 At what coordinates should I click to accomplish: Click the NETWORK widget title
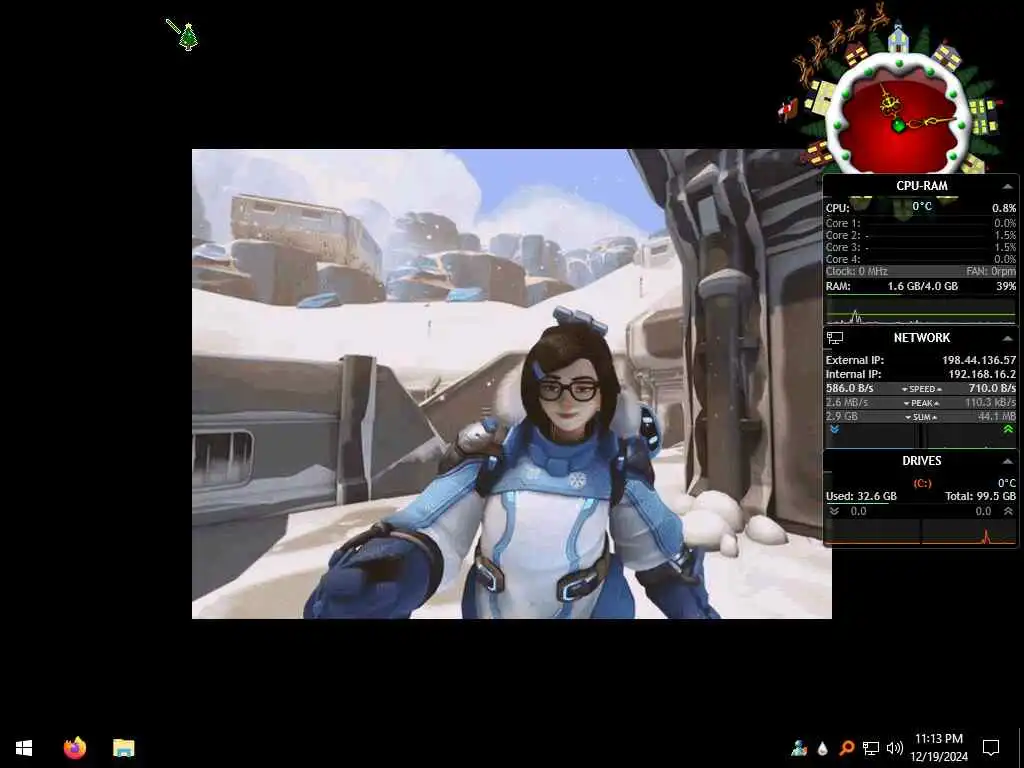(921, 338)
